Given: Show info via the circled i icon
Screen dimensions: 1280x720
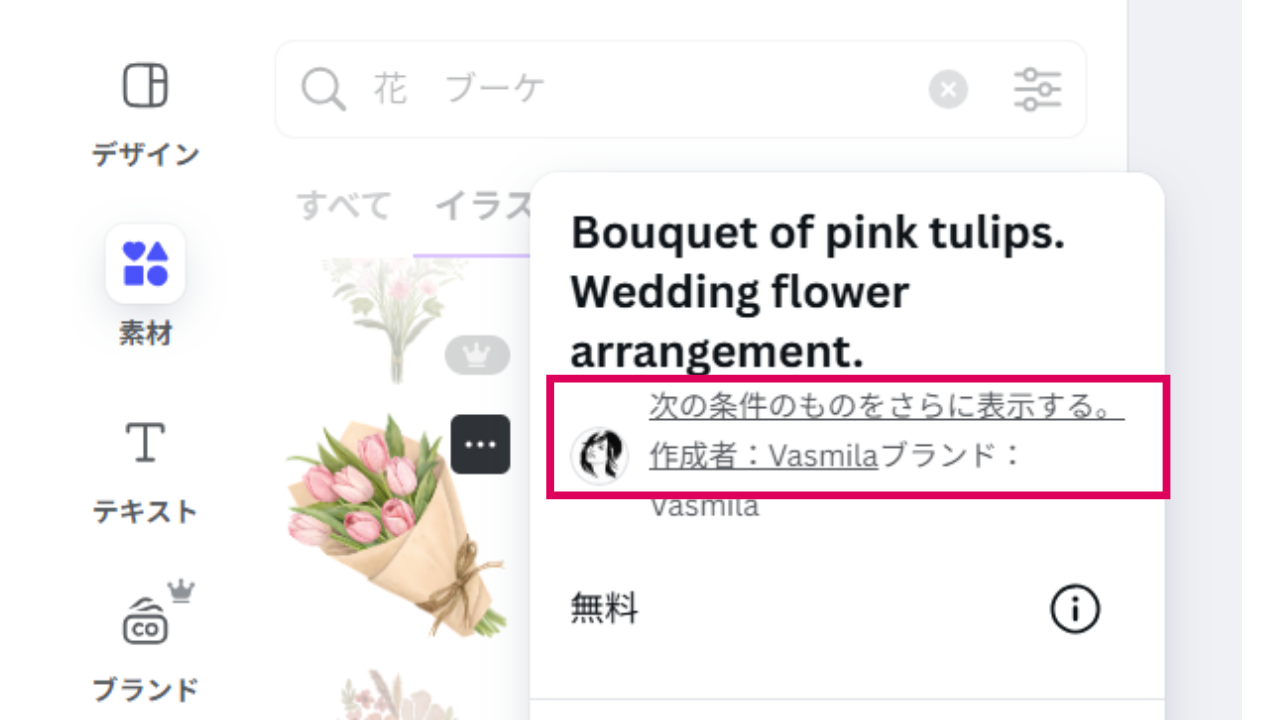Looking at the screenshot, I should click(x=1075, y=608).
